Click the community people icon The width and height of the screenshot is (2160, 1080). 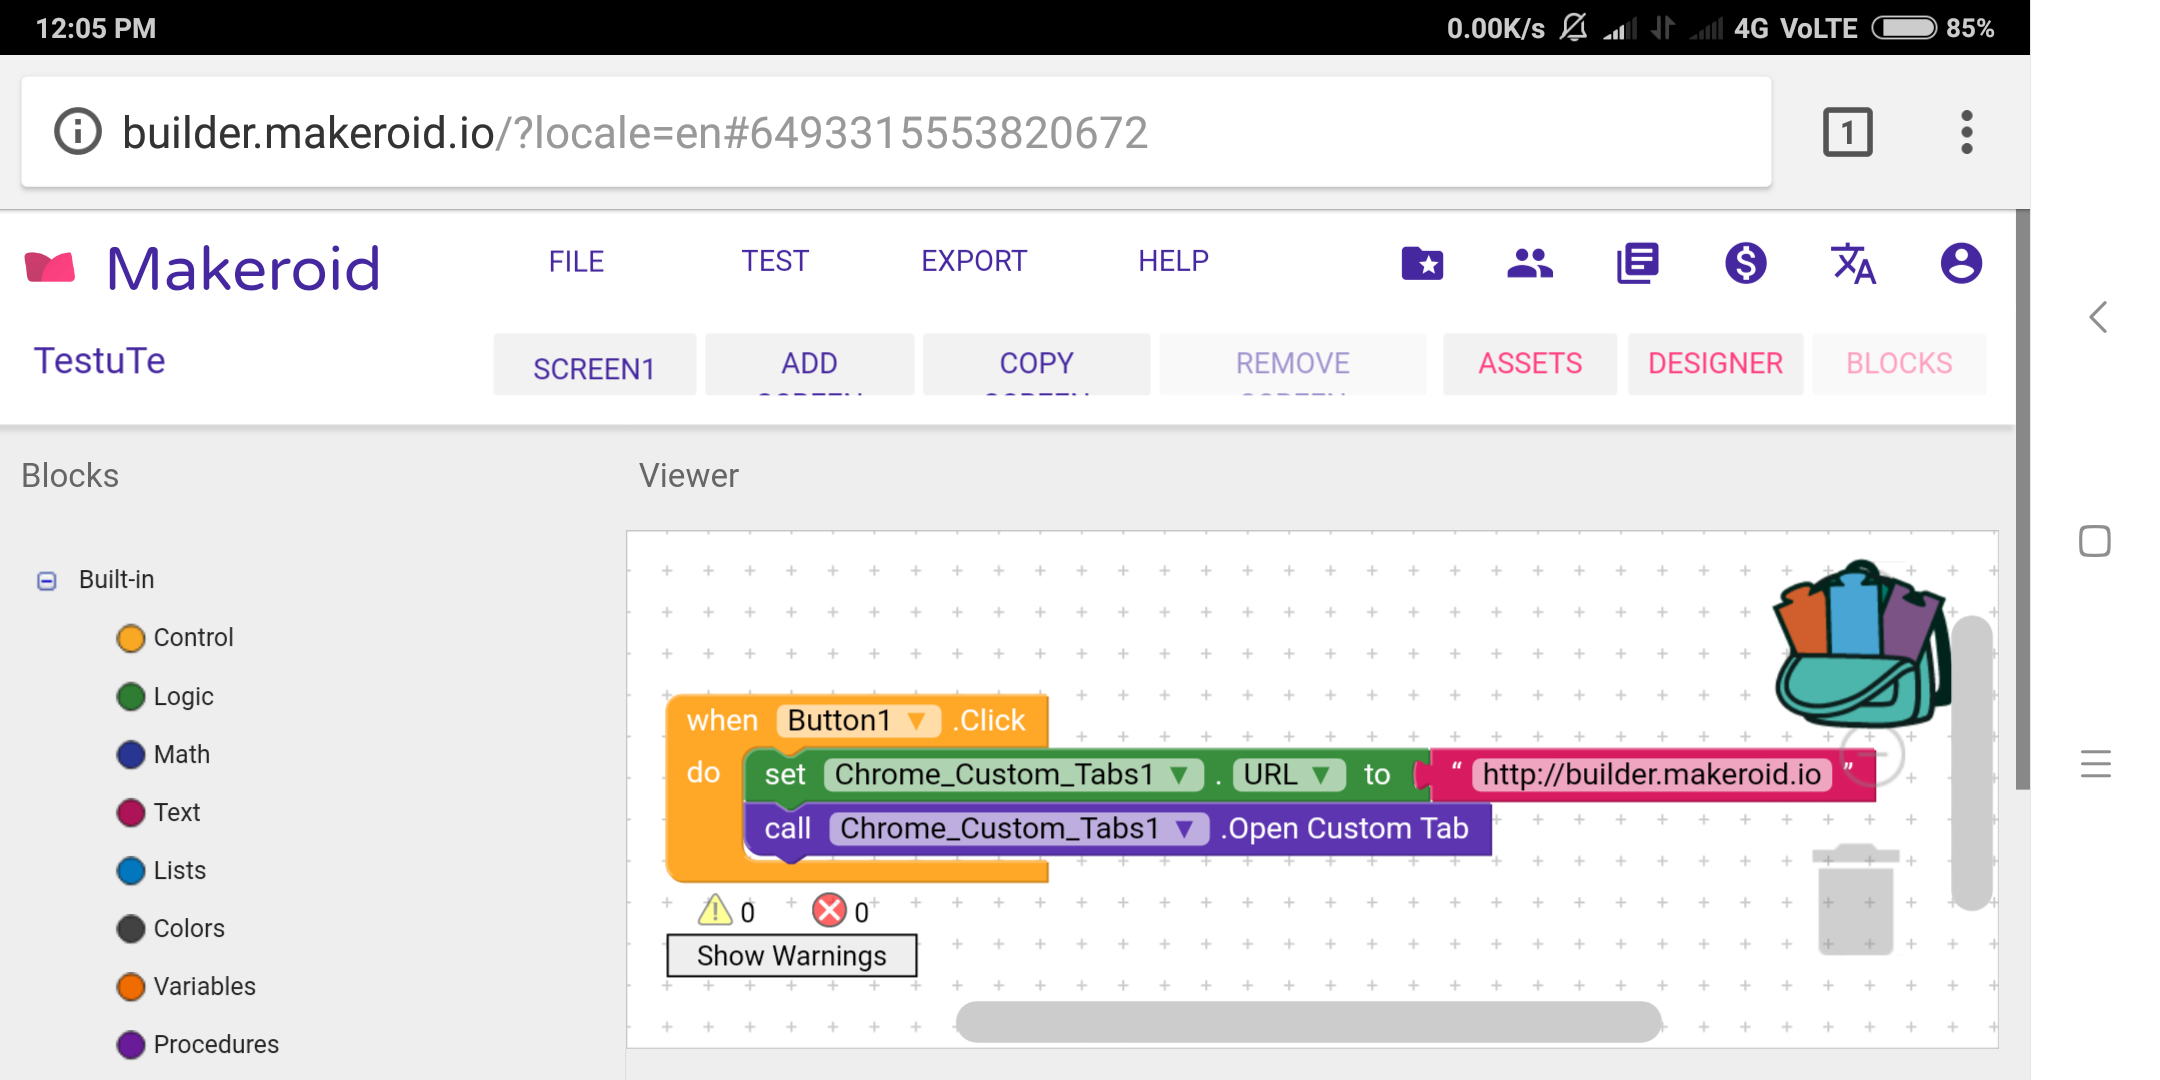pyautogui.click(x=1530, y=264)
